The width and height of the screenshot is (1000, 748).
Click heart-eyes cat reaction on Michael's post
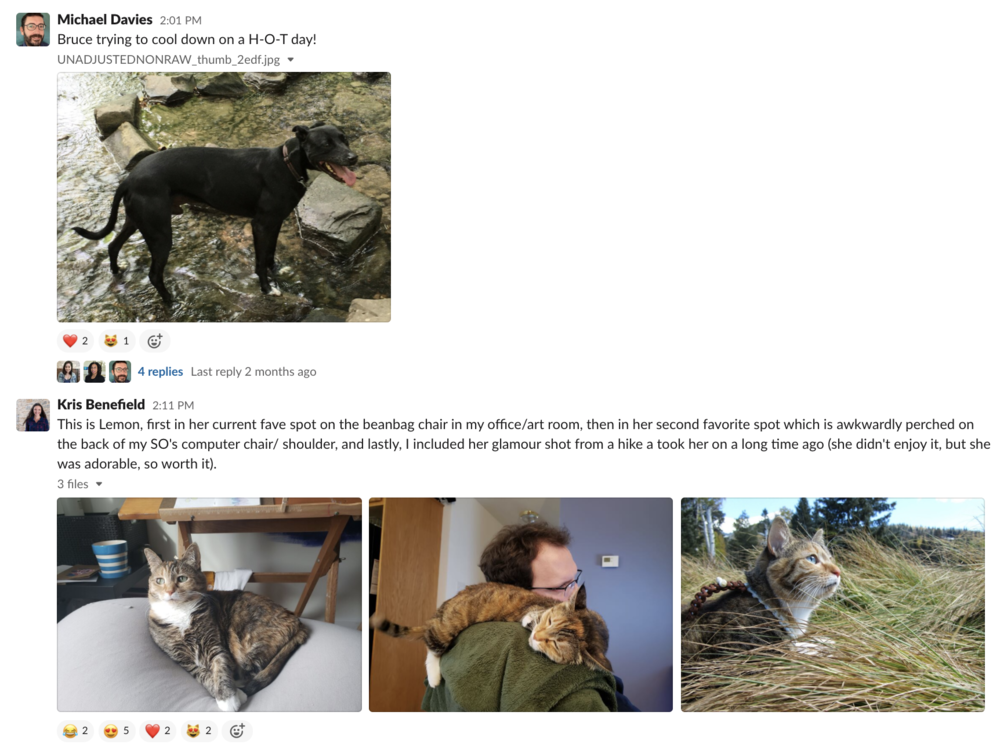[117, 341]
